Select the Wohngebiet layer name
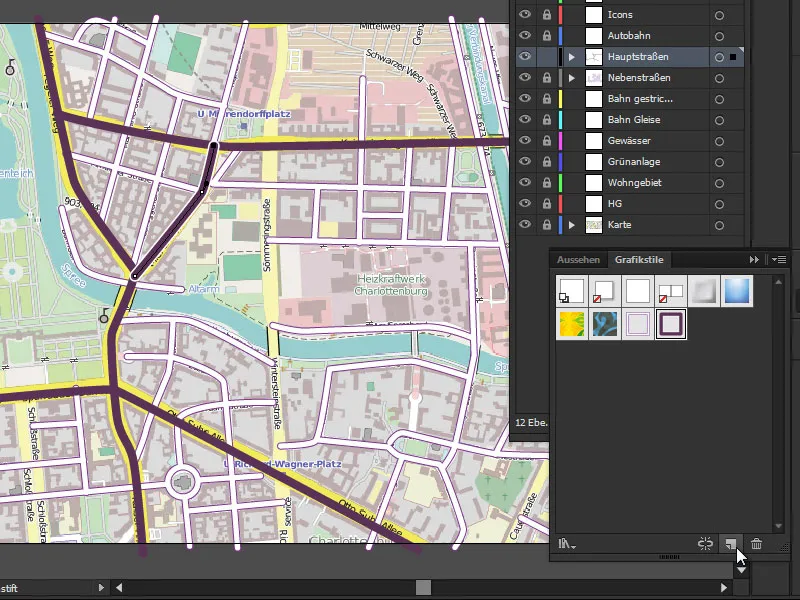 (634, 183)
